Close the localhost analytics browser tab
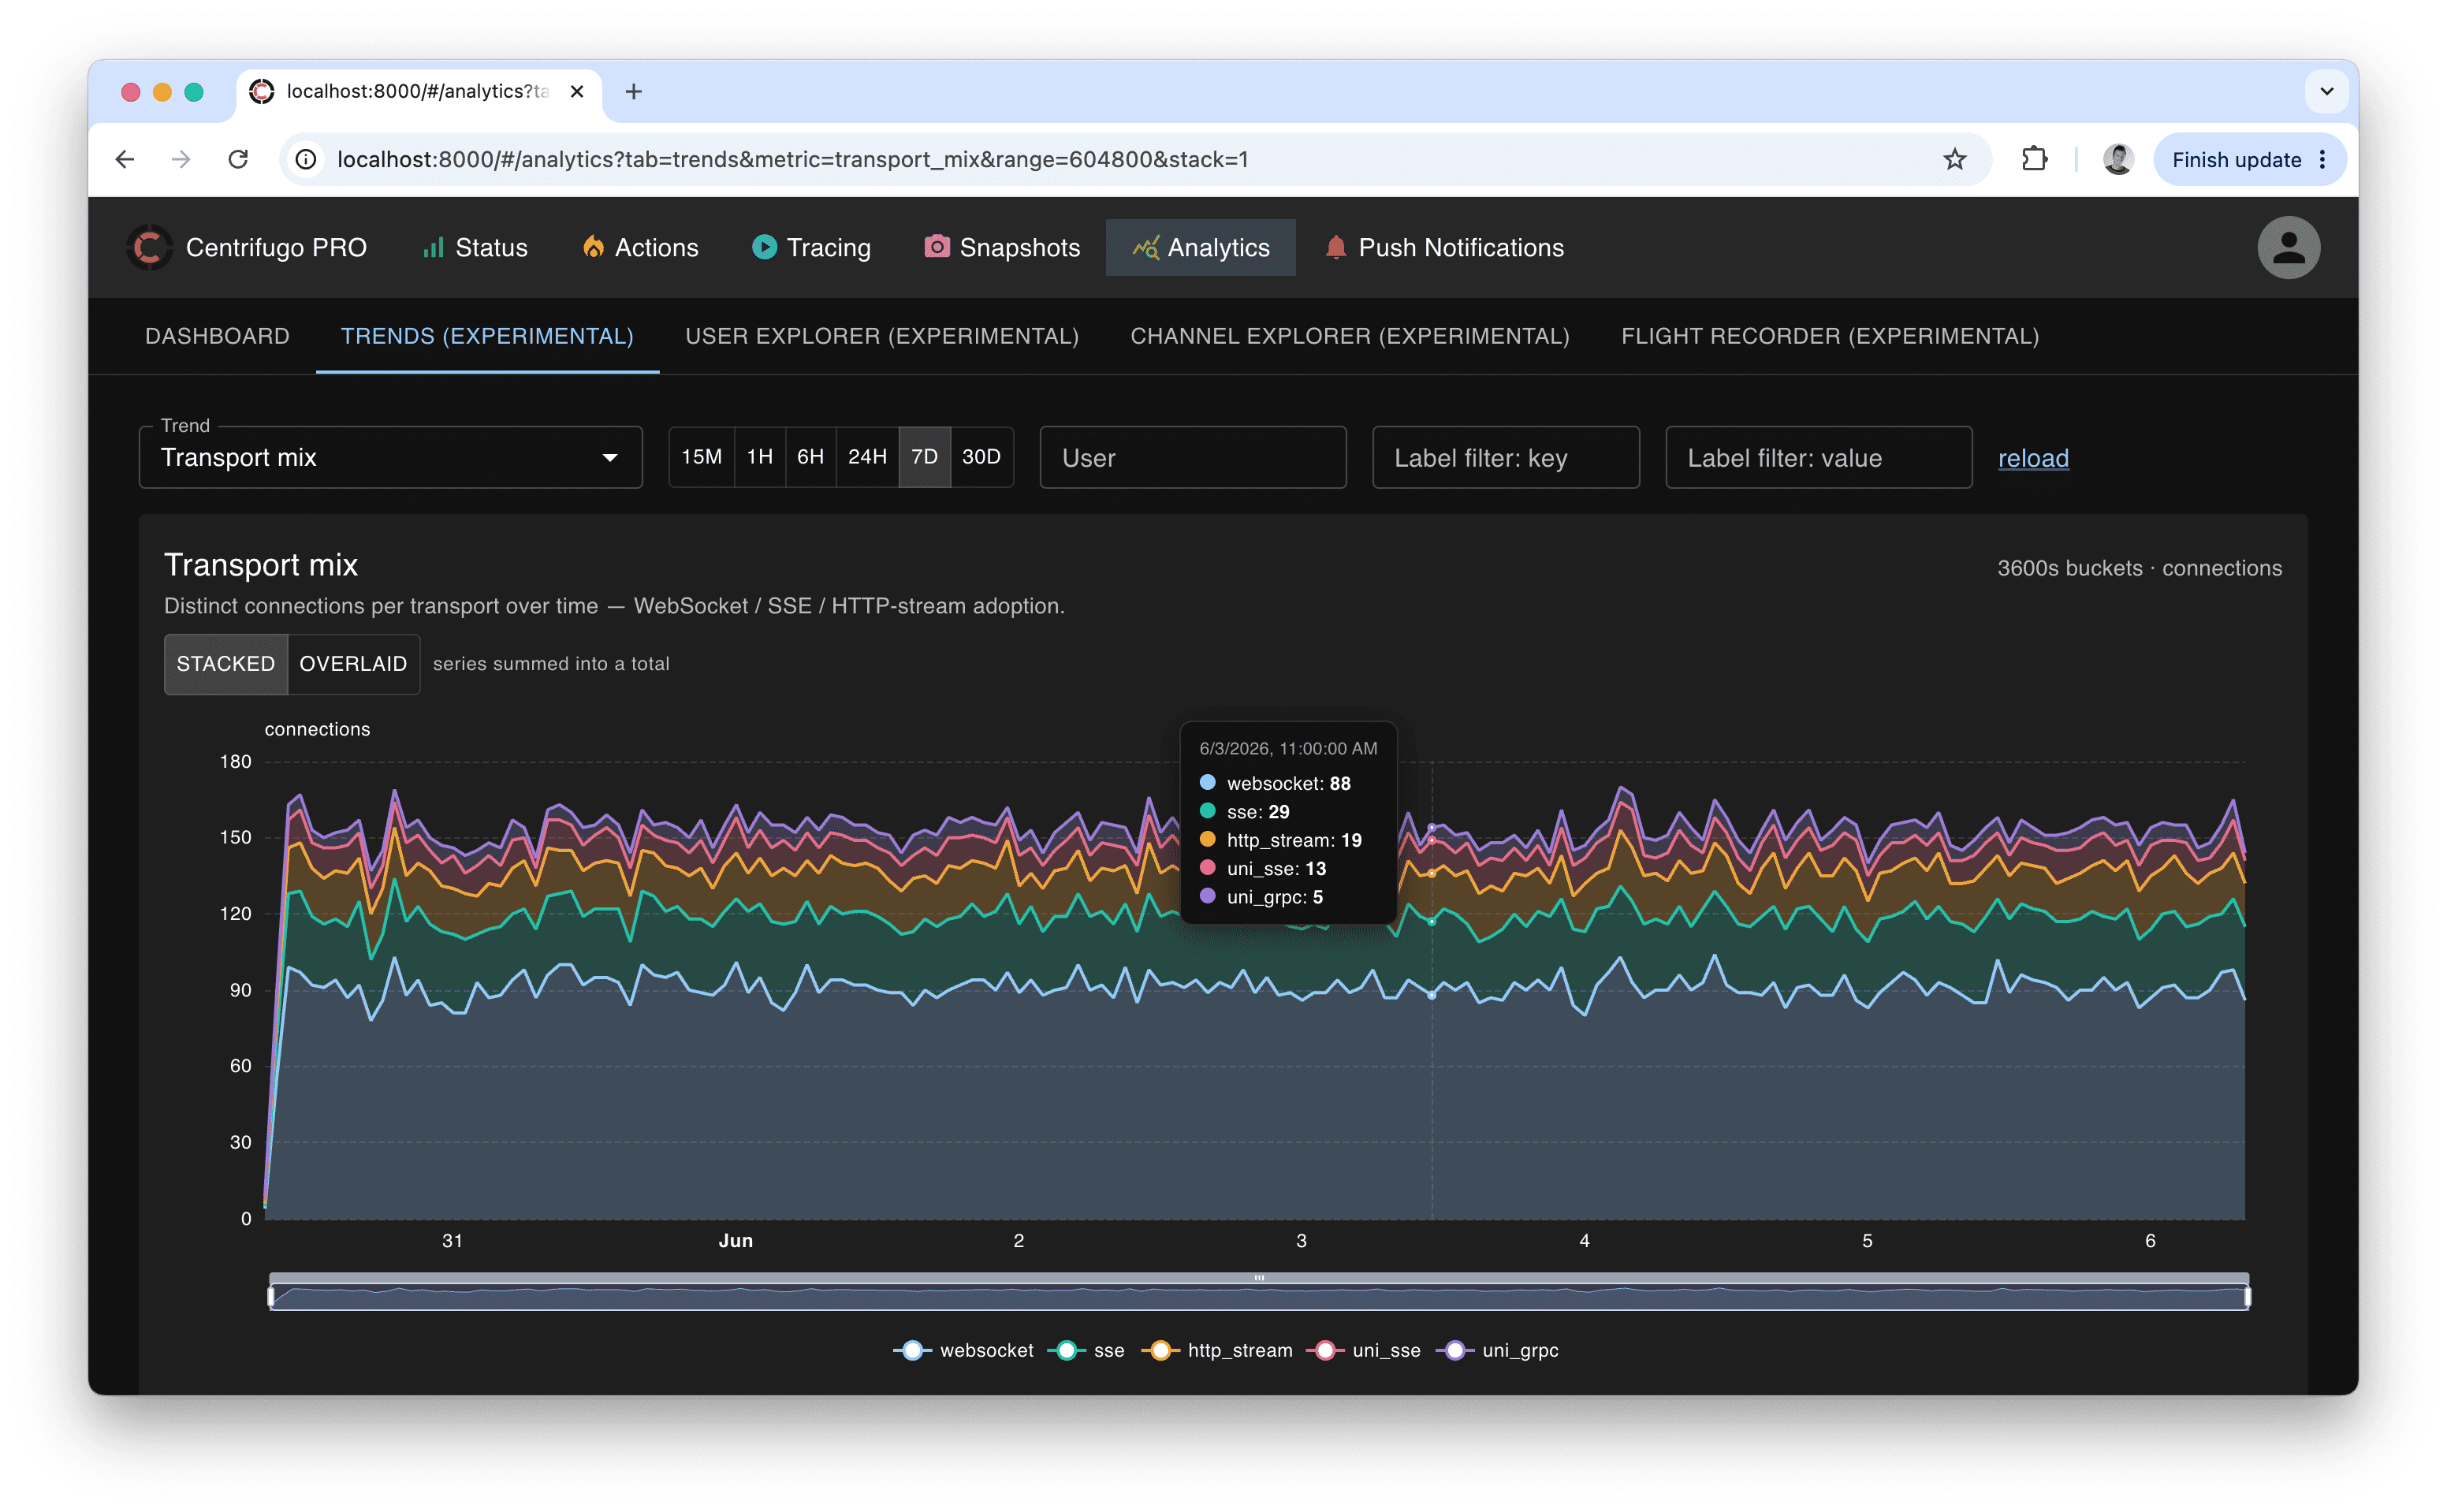This screenshot has width=2447, height=1512. [577, 92]
